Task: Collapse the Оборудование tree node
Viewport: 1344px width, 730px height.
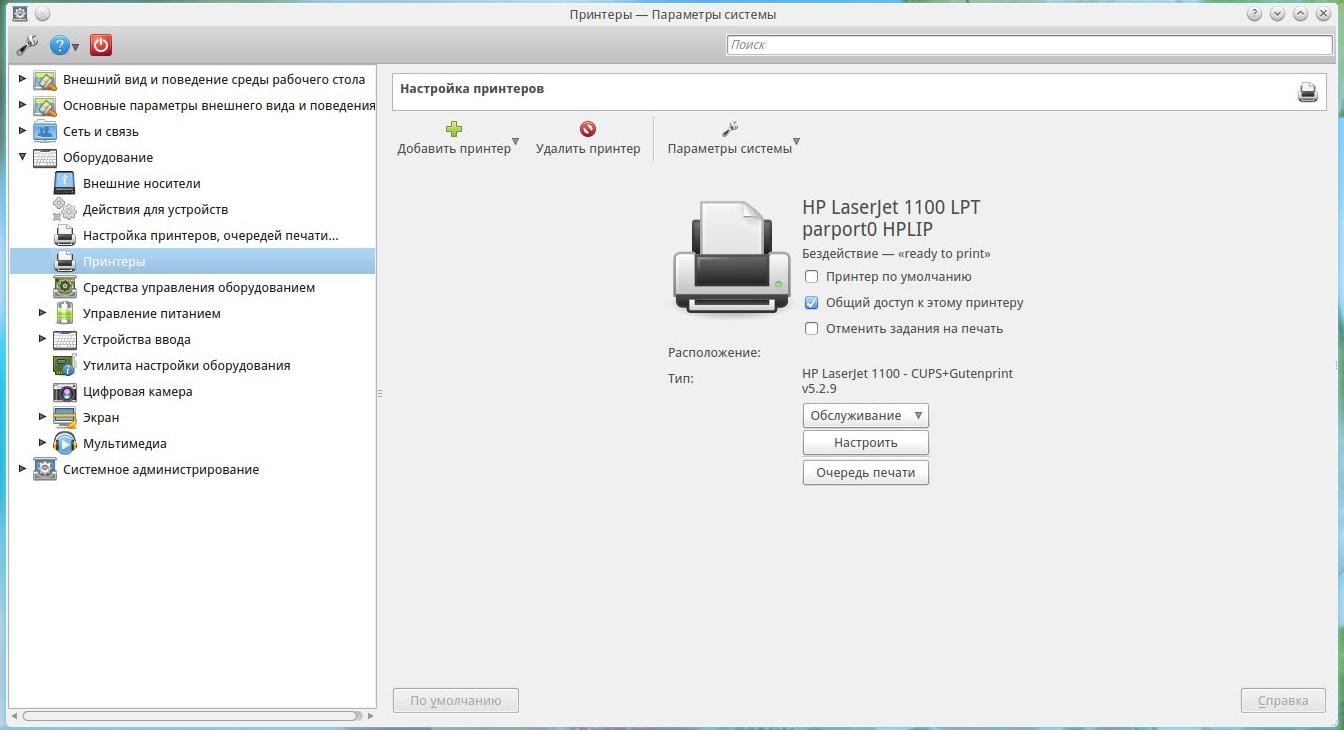Action: click(22, 157)
